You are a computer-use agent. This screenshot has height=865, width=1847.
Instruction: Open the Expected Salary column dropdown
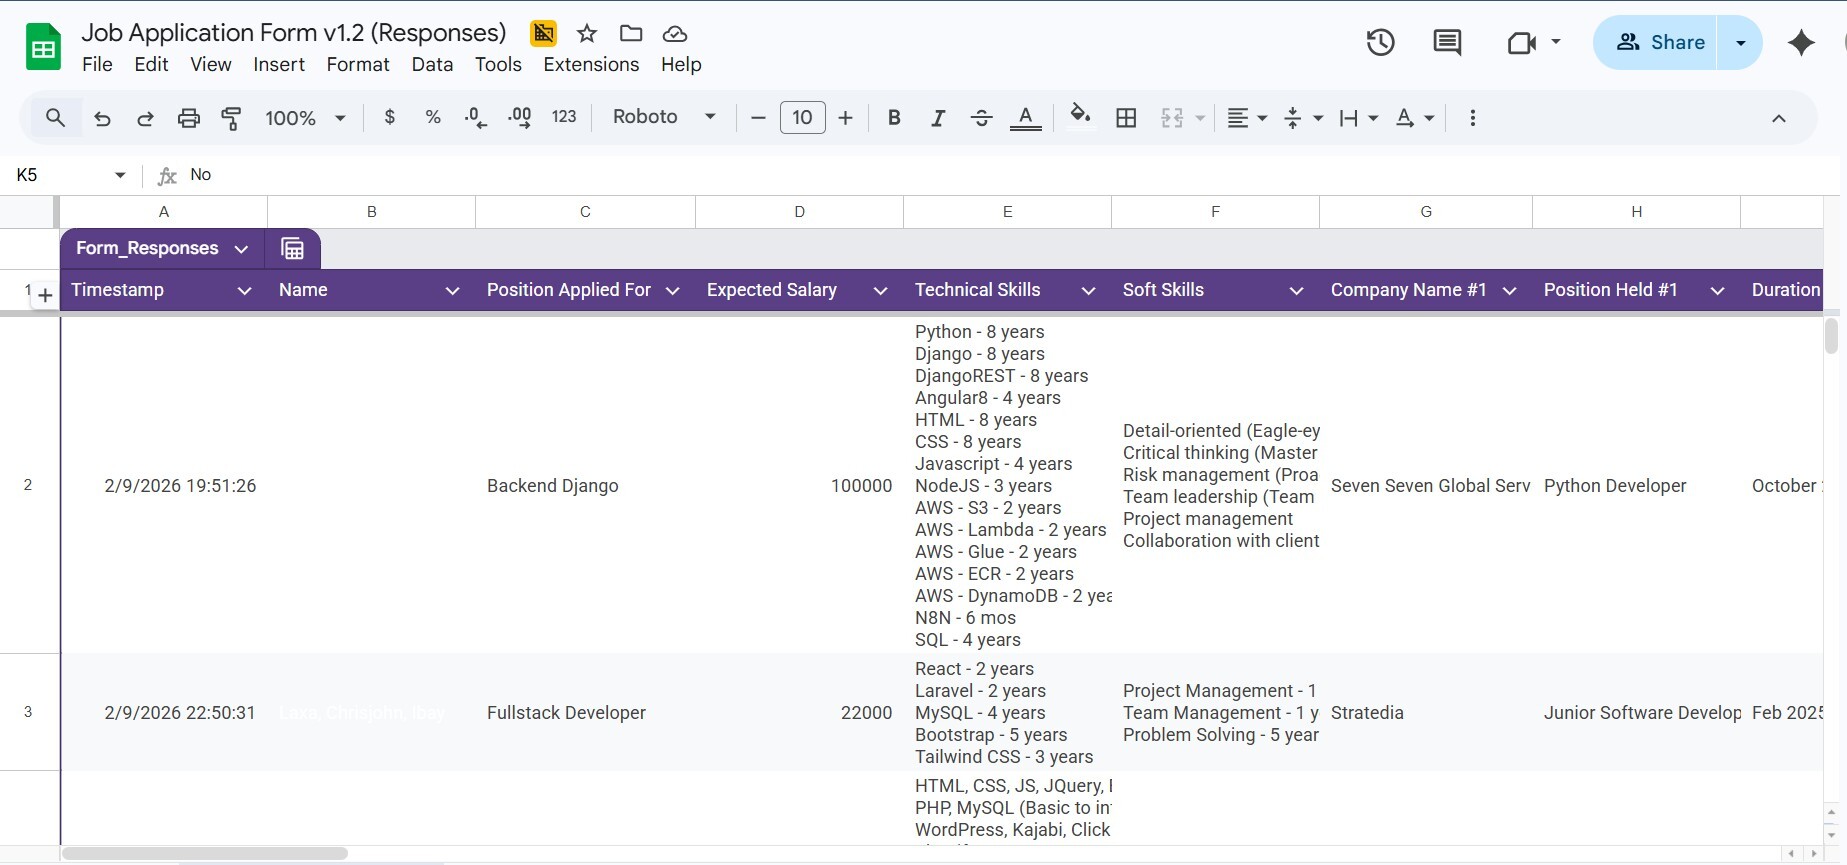point(880,291)
